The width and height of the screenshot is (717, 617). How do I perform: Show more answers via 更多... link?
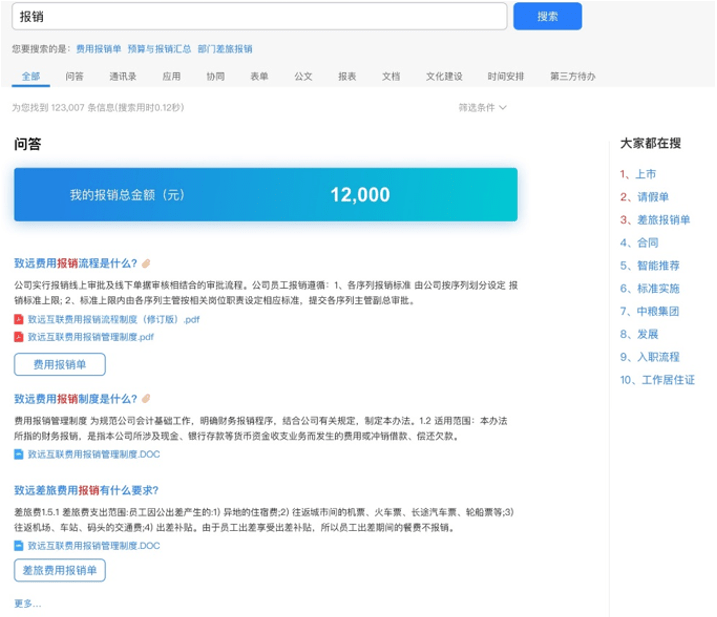(28, 603)
